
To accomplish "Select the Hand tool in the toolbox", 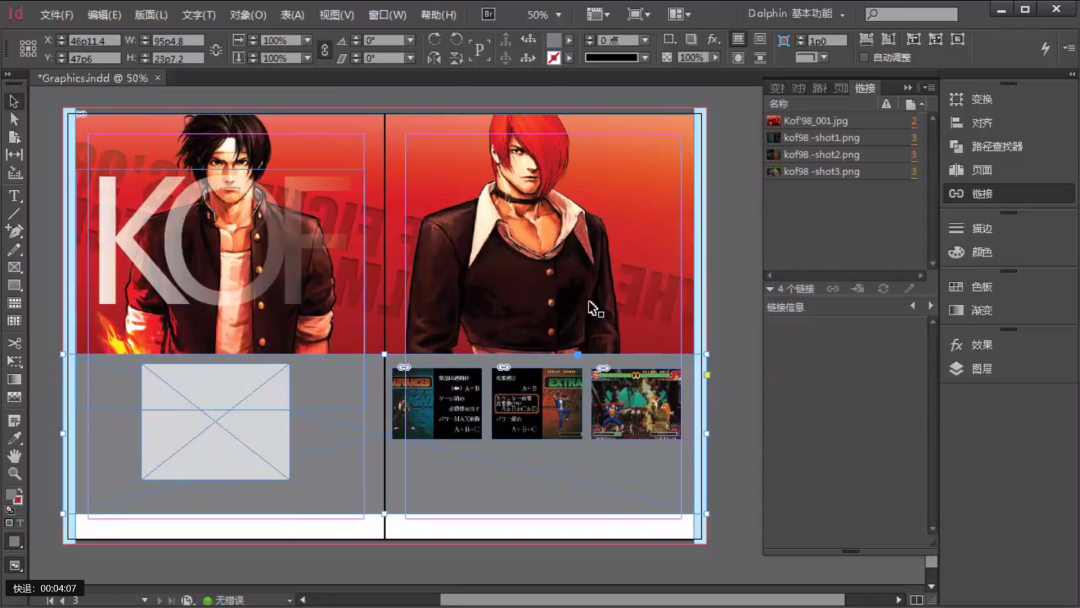I will [14, 456].
